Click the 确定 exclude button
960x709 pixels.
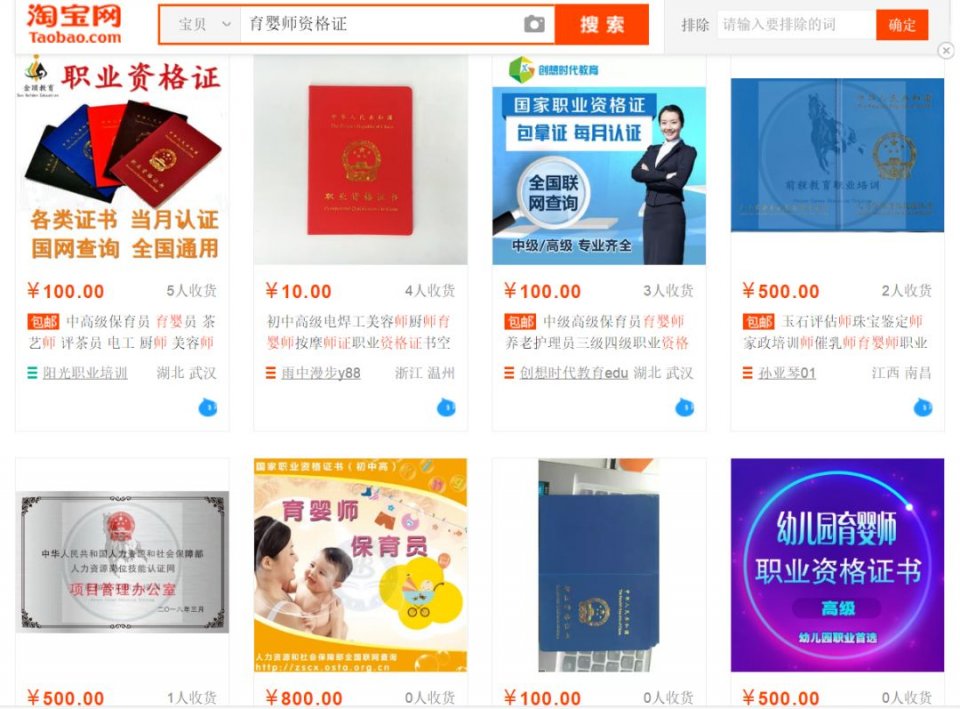902,25
